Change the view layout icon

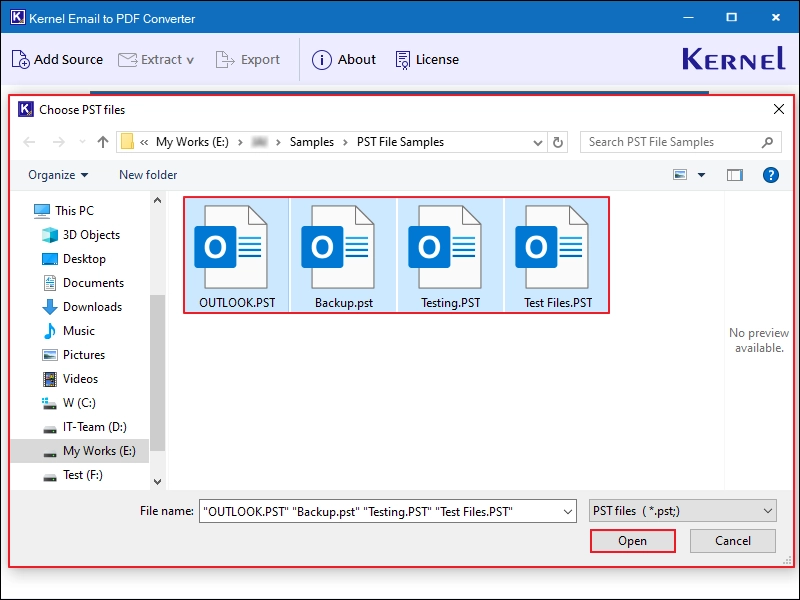coord(680,175)
